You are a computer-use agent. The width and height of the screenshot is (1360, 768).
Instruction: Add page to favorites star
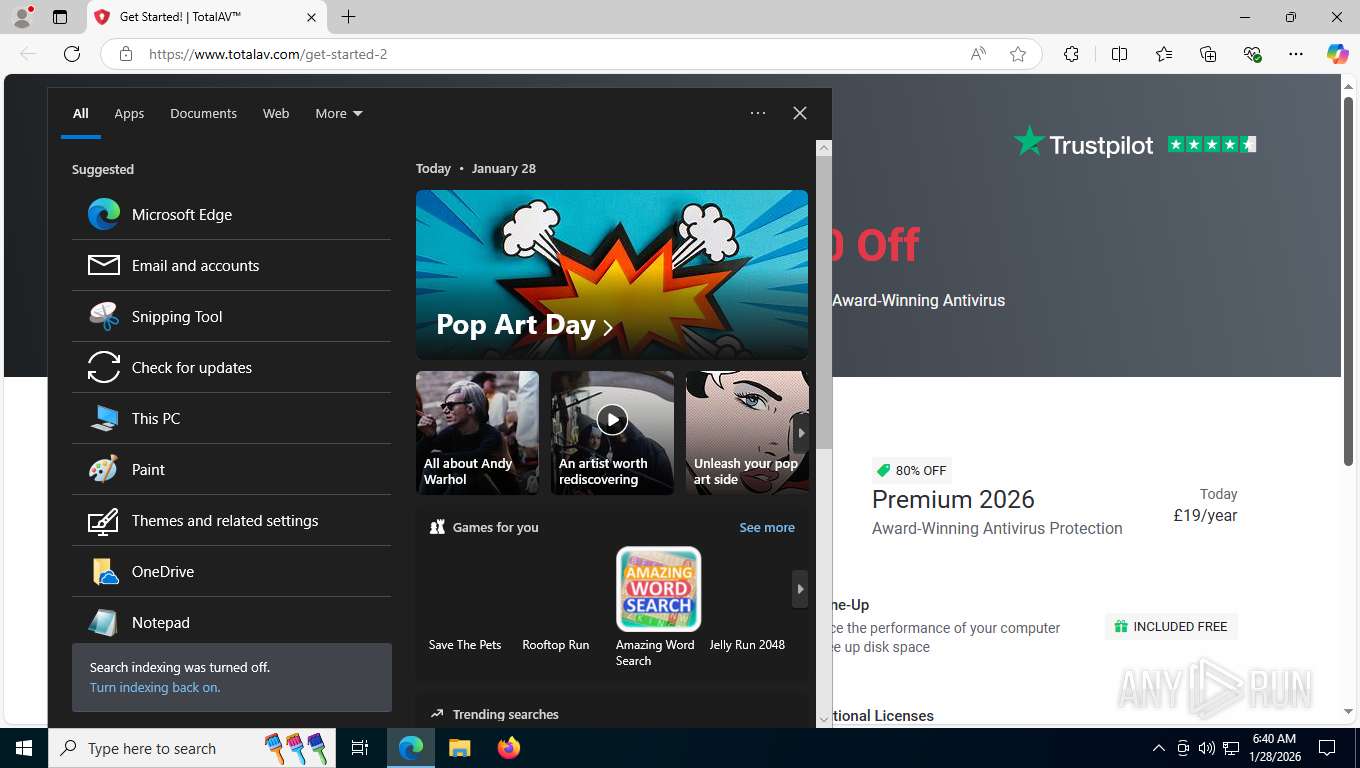coord(1018,54)
